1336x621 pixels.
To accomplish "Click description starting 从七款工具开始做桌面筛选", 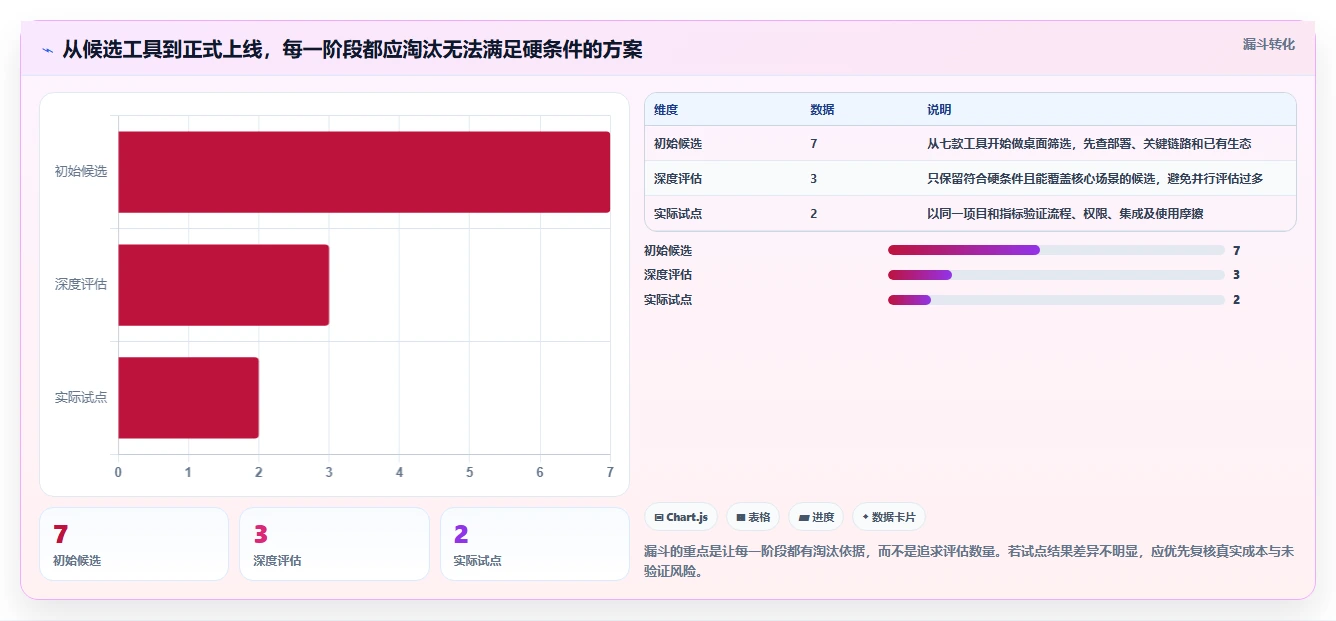I will tap(1089, 144).
